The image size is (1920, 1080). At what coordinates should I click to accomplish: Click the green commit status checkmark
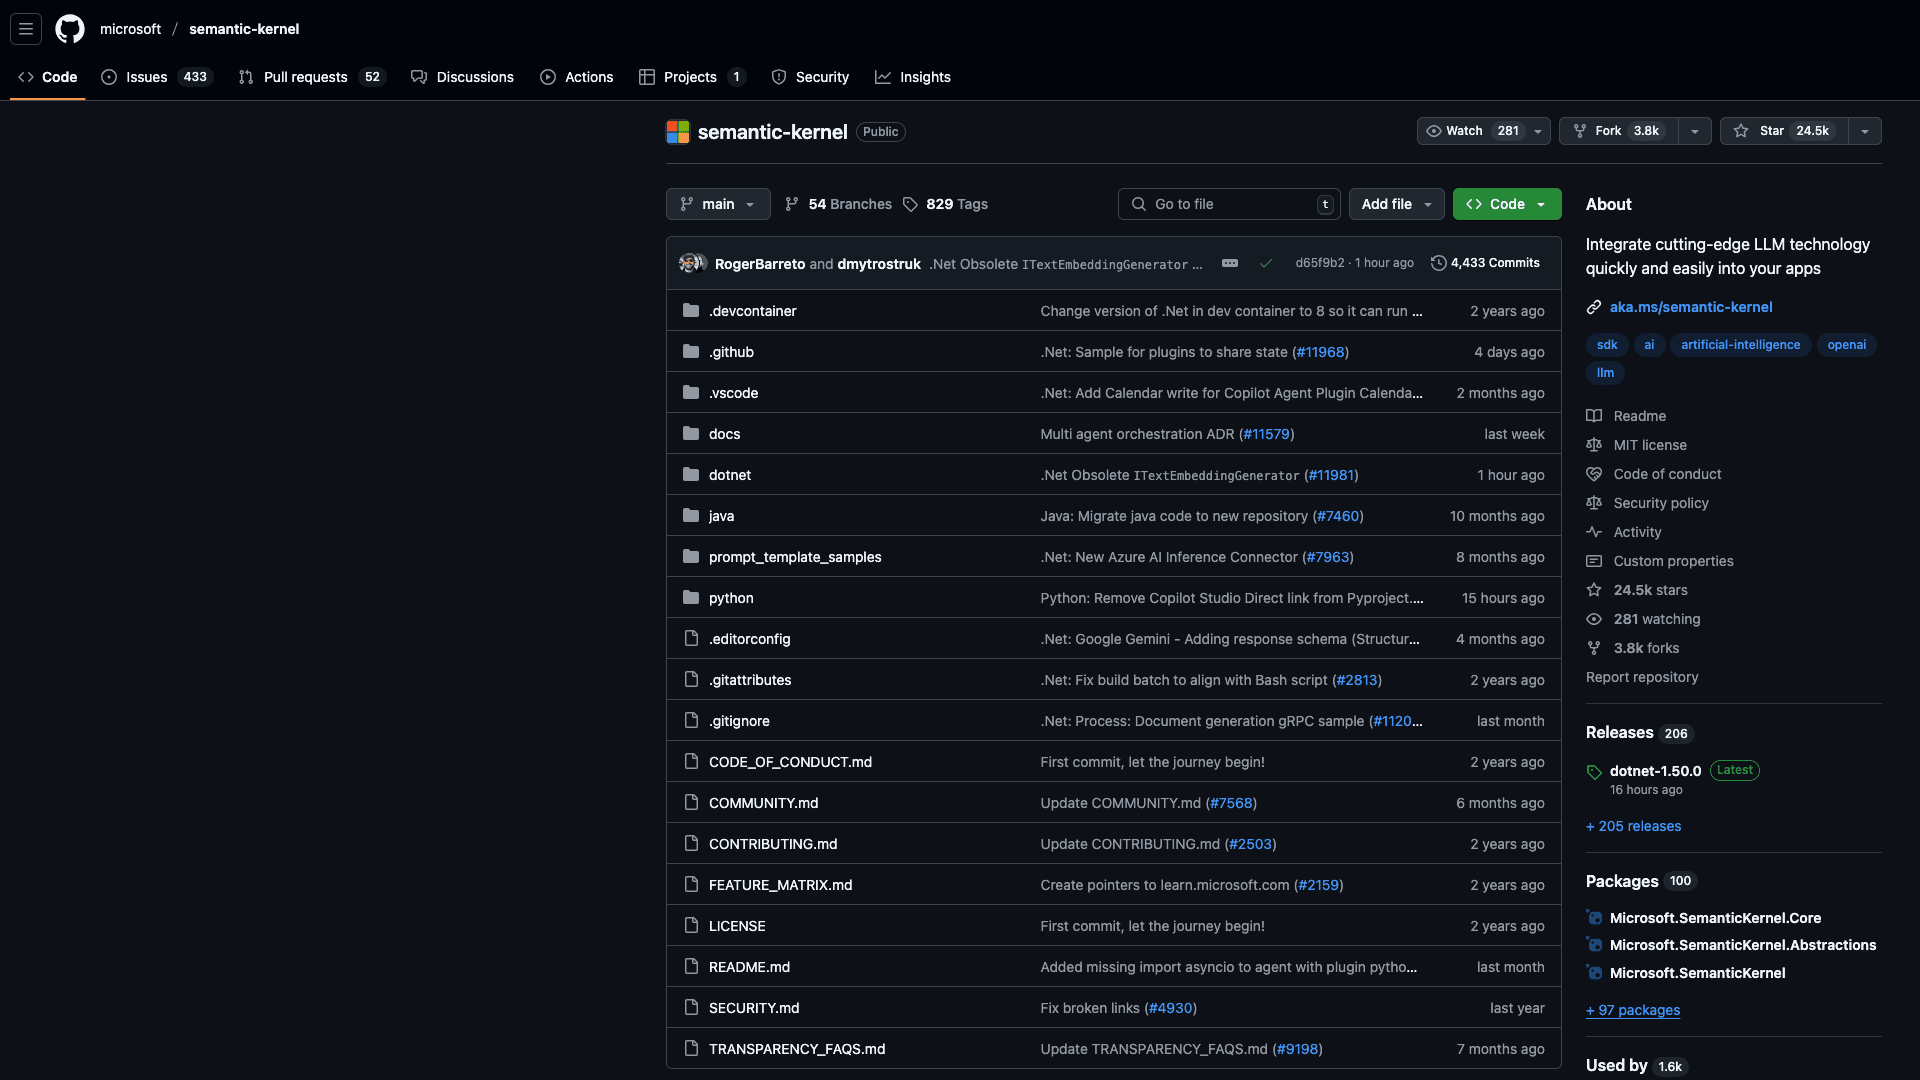pyautogui.click(x=1266, y=264)
